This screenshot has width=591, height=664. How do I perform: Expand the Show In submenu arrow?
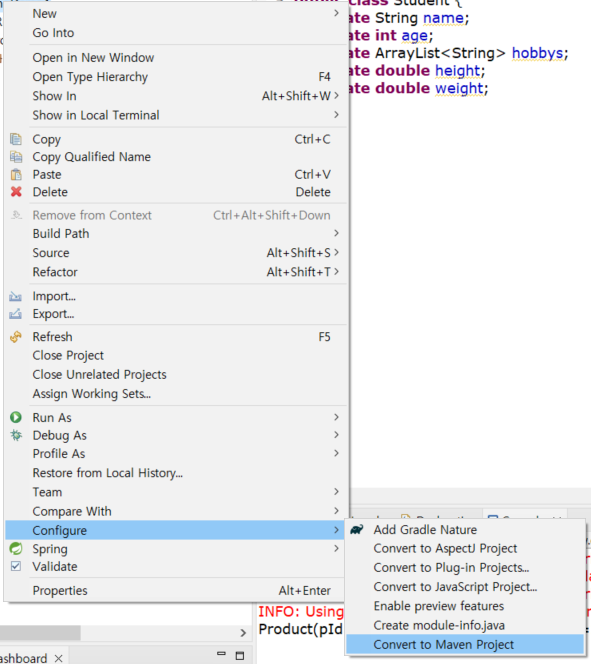336,96
